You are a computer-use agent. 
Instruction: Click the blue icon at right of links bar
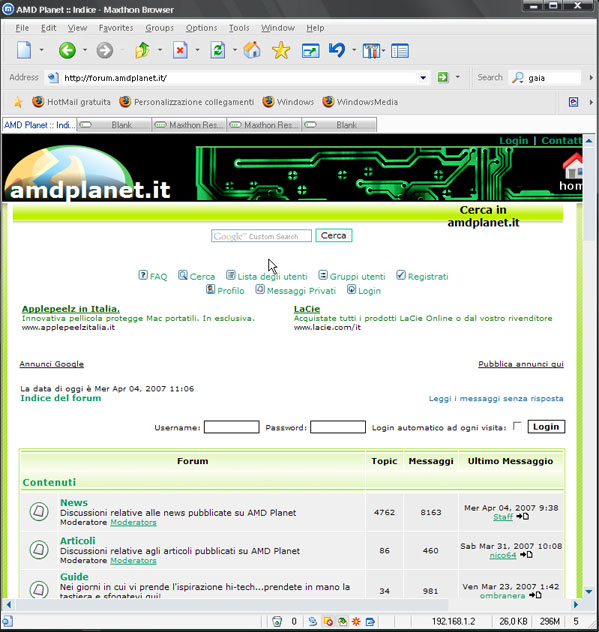pyautogui.click(x=573, y=102)
